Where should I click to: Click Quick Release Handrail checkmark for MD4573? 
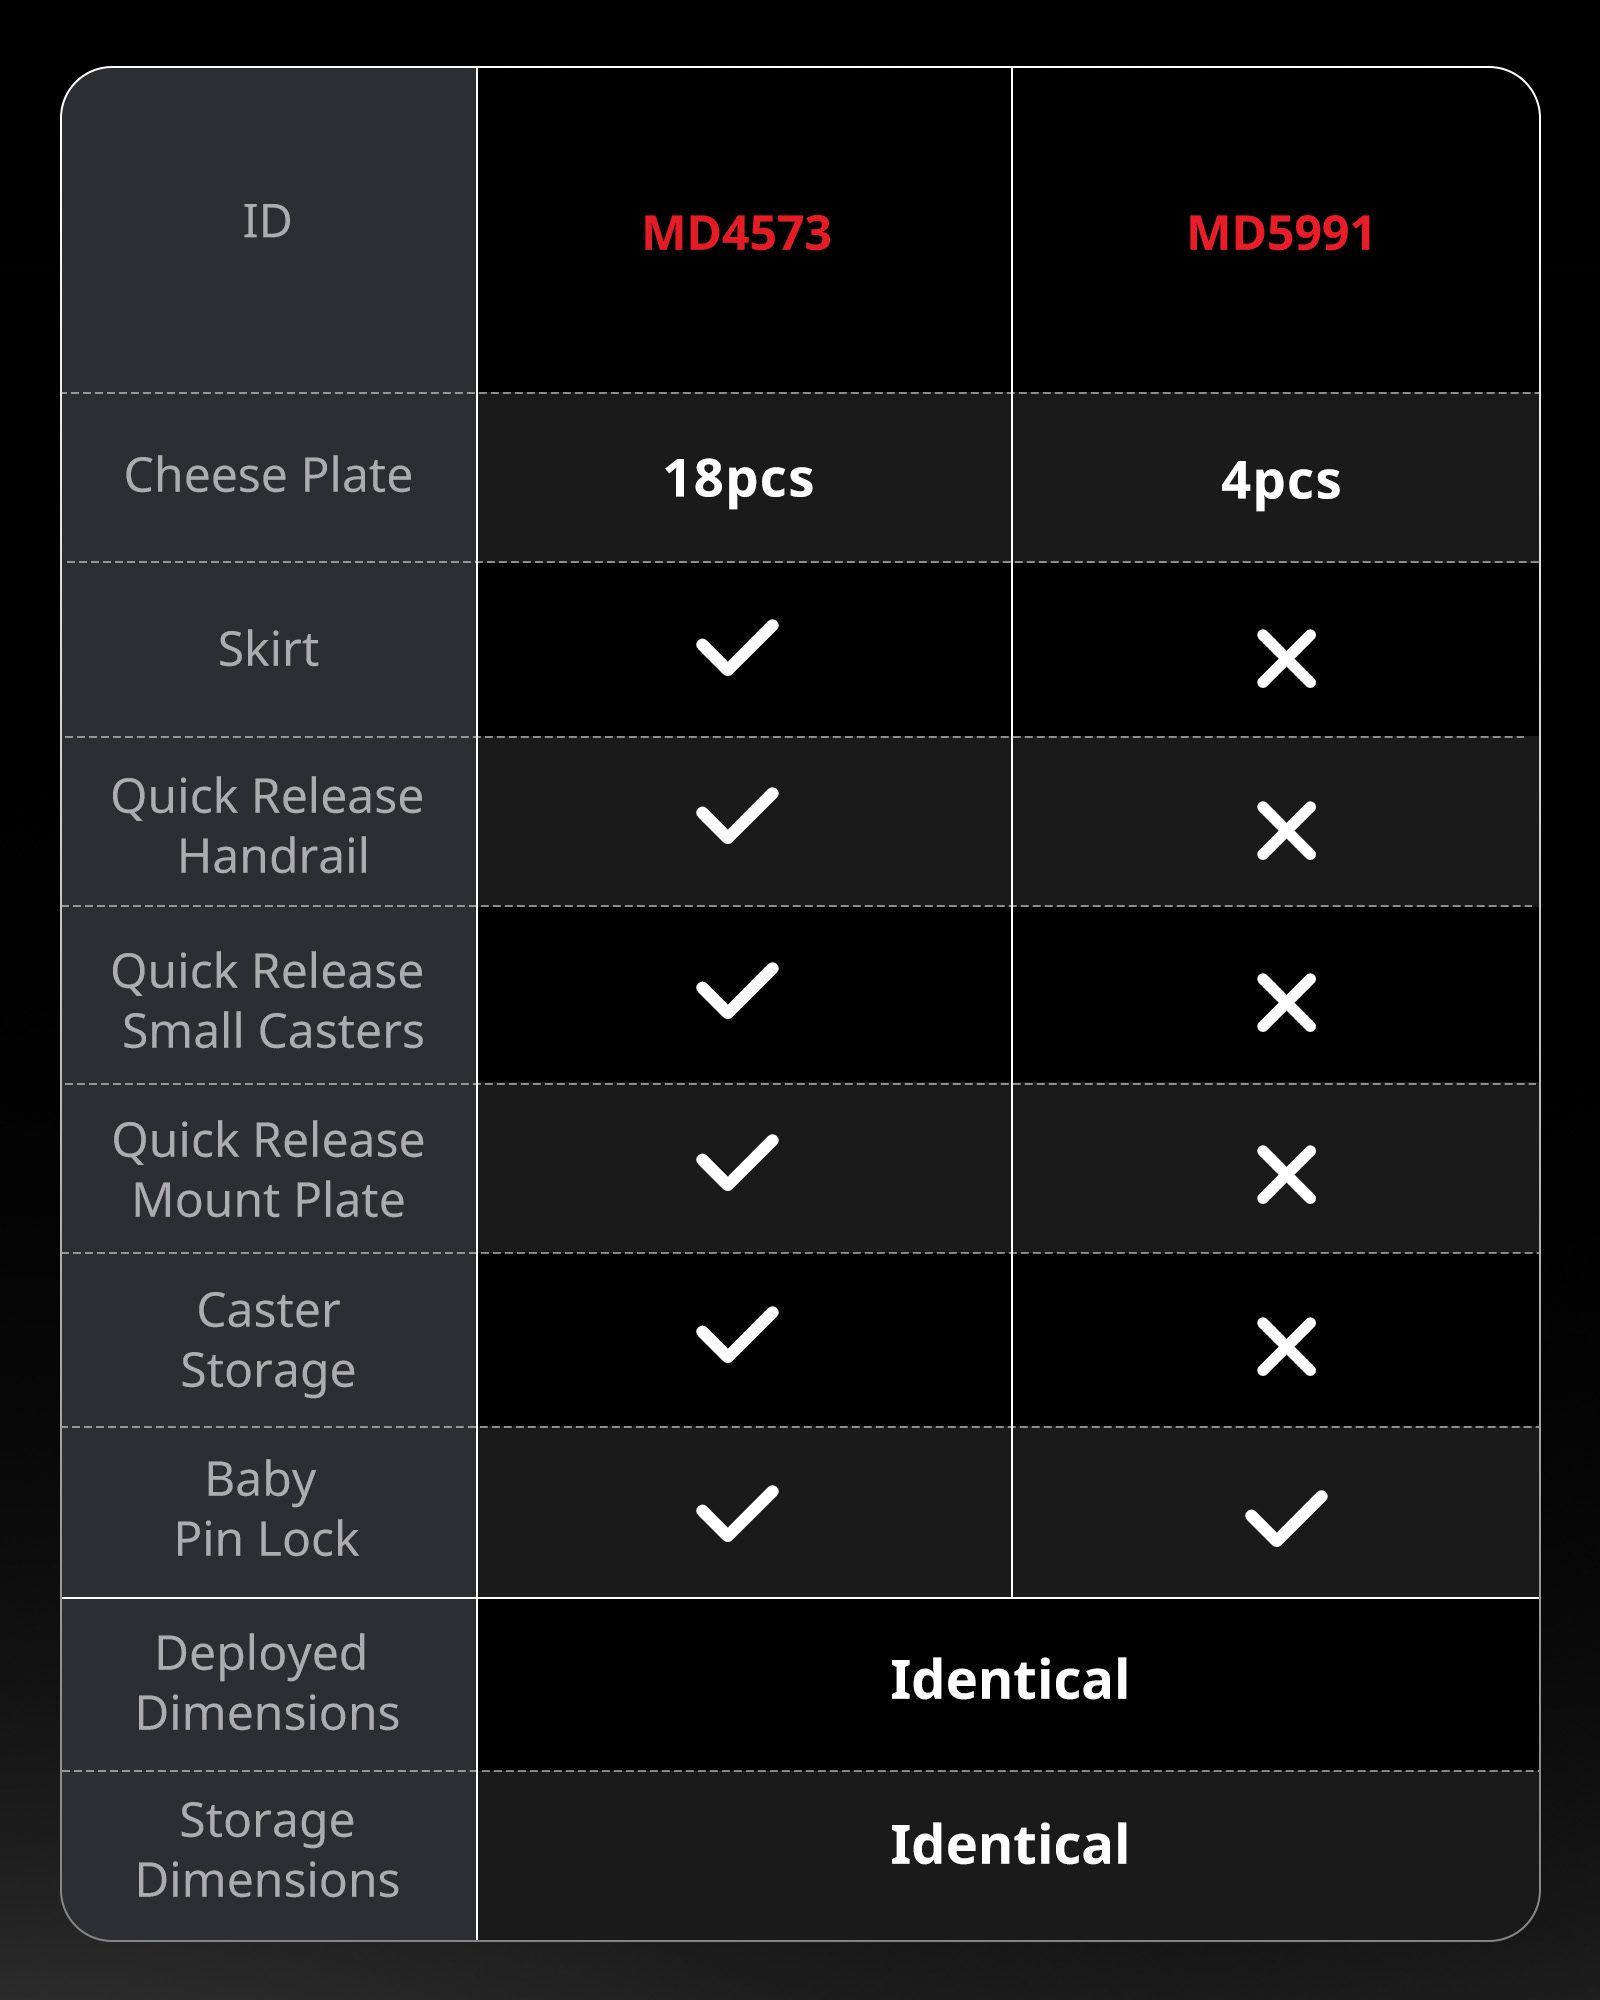[x=737, y=816]
